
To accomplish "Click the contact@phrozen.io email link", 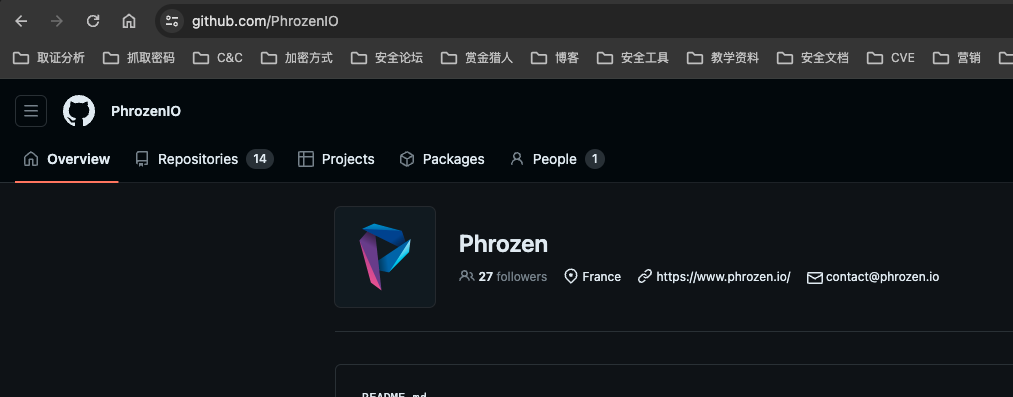I will pos(882,277).
